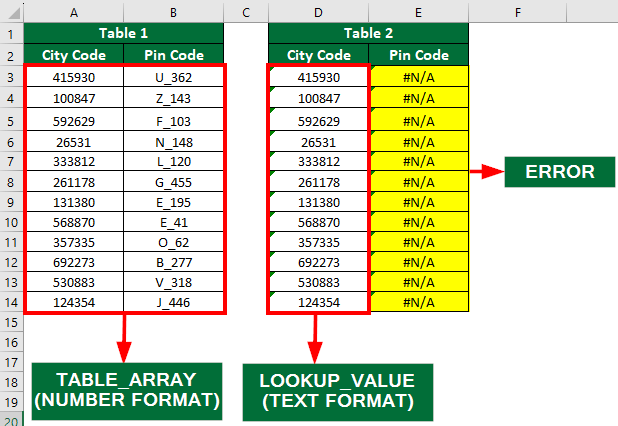
Task: Select column B header
Action: (173, 13)
